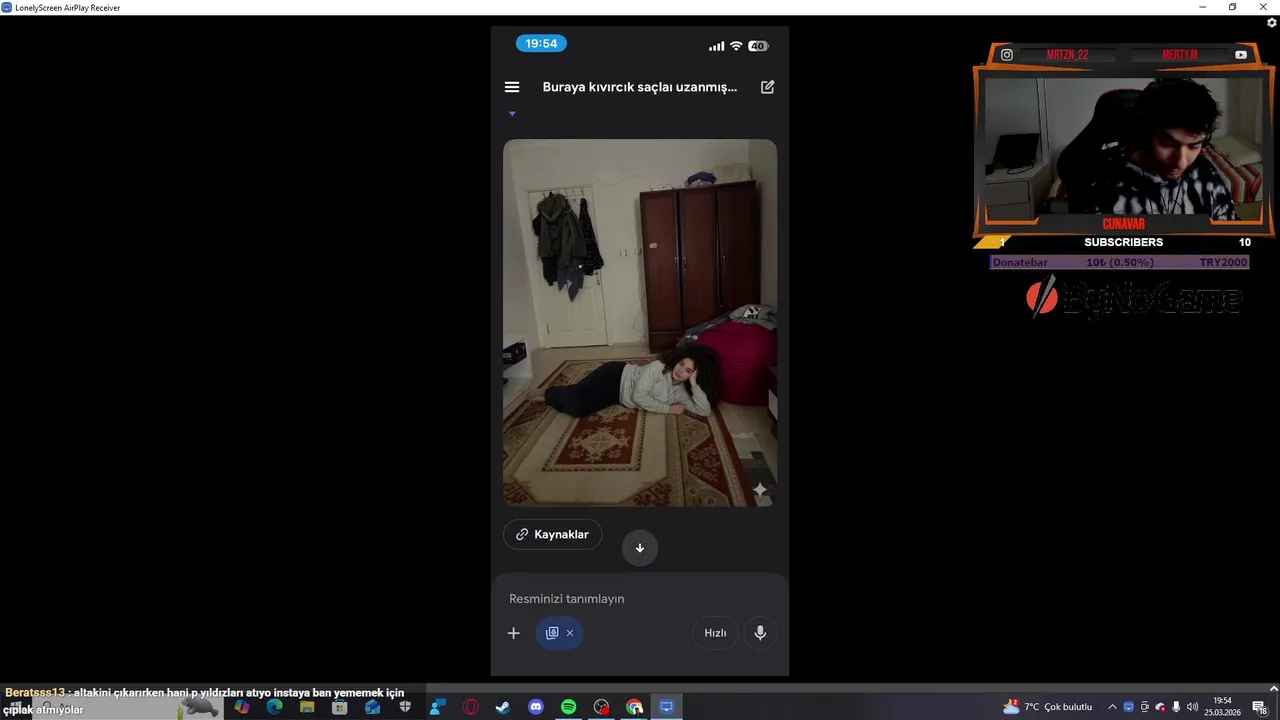Tap the scroll-to-bottom arrow button
This screenshot has width=1280, height=720.
[640, 548]
